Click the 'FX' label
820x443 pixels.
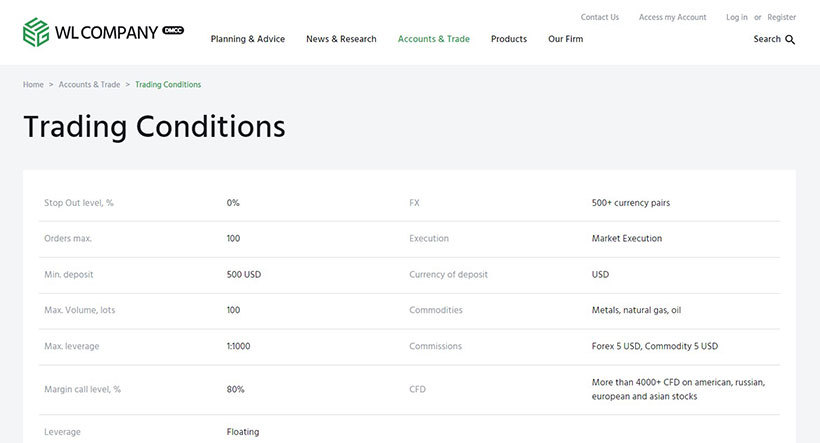tap(414, 203)
